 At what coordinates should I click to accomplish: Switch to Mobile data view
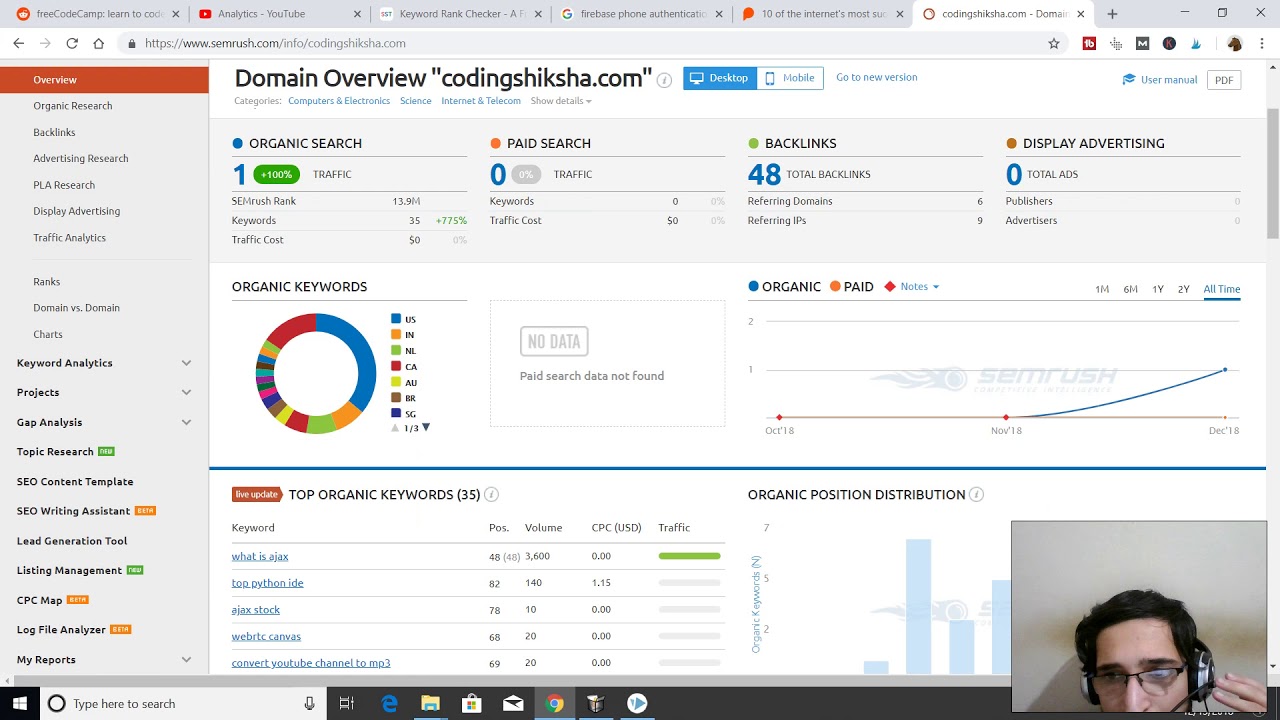coord(789,78)
